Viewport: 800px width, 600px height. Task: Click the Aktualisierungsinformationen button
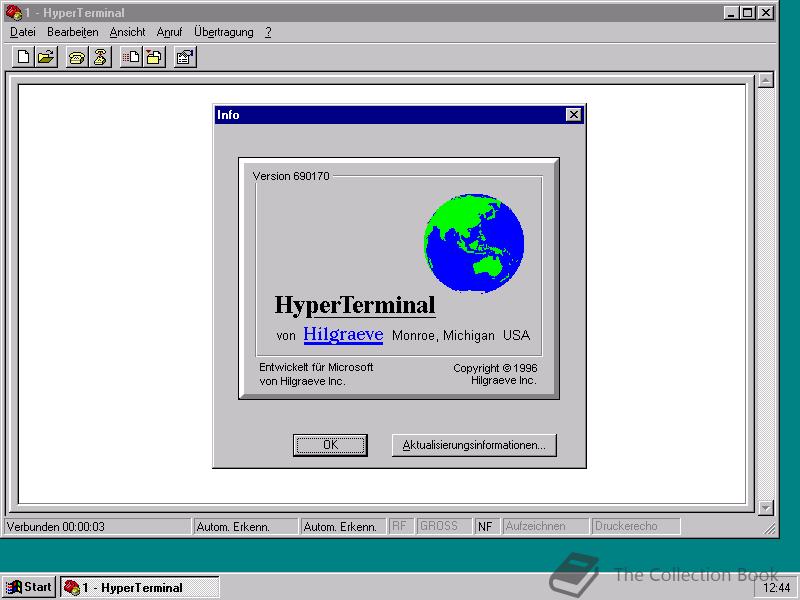pyautogui.click(x=474, y=445)
